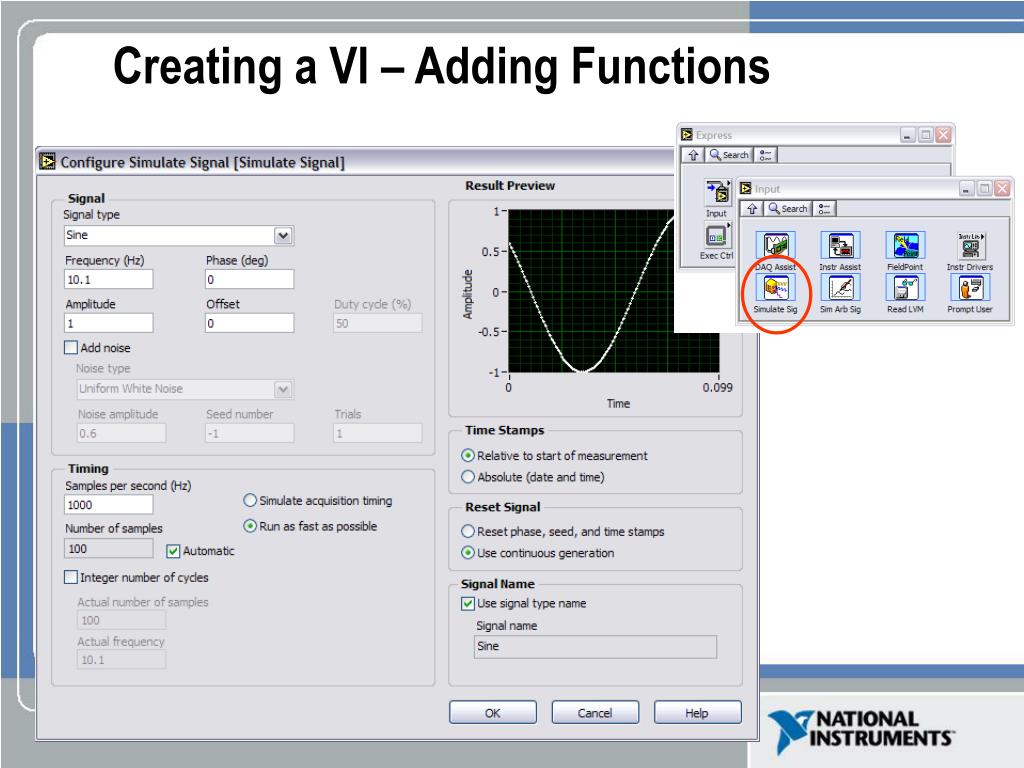Click the Seed number field
This screenshot has height=768, width=1024.
tap(249, 433)
